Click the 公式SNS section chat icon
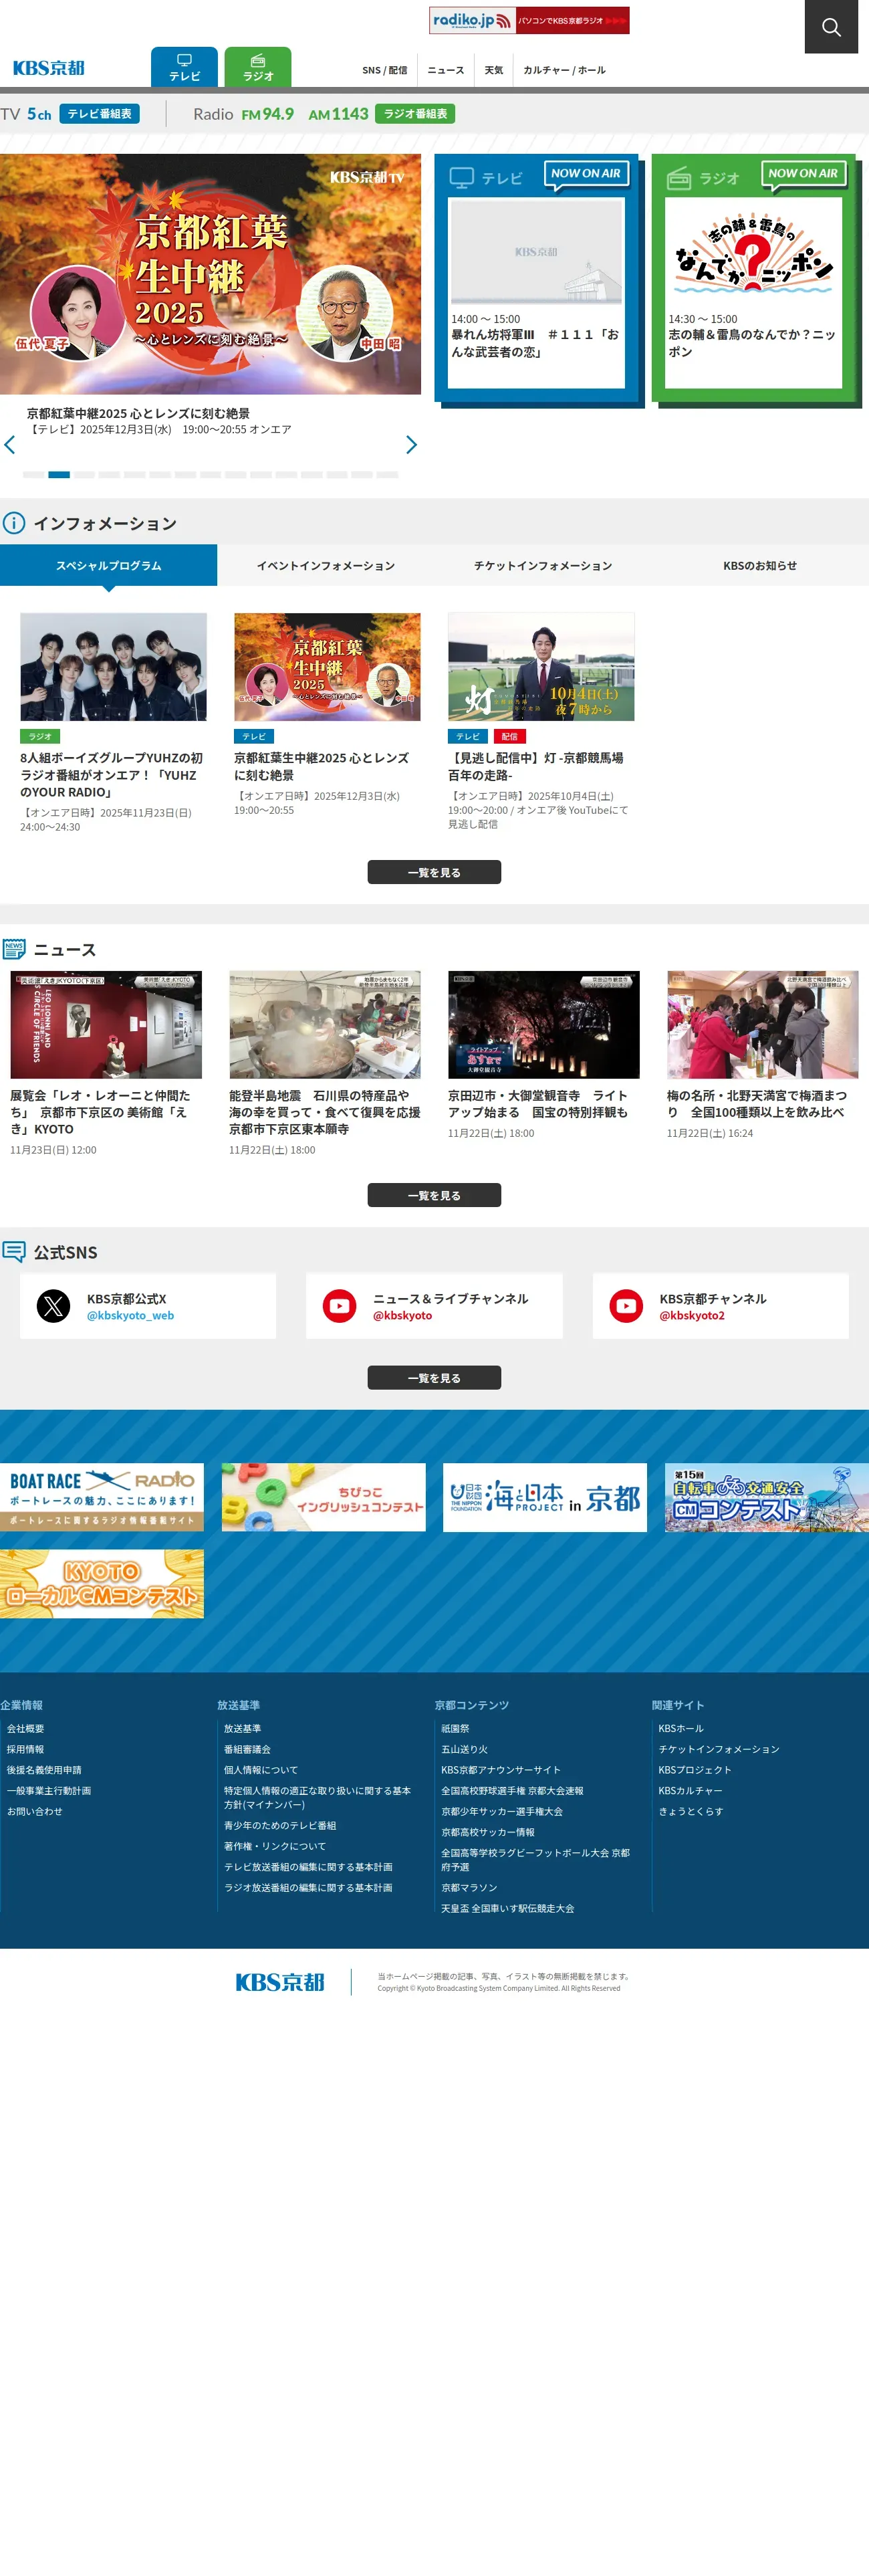 point(14,1252)
